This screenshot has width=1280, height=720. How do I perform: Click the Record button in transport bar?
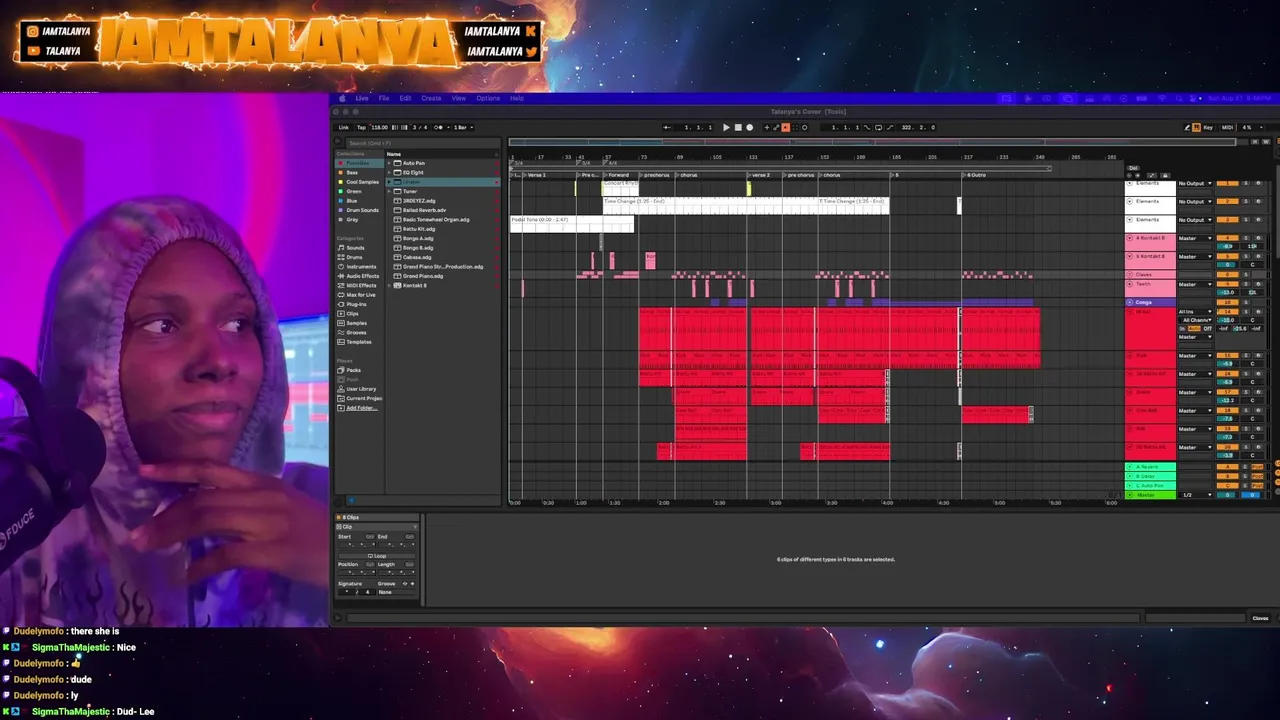pos(749,127)
